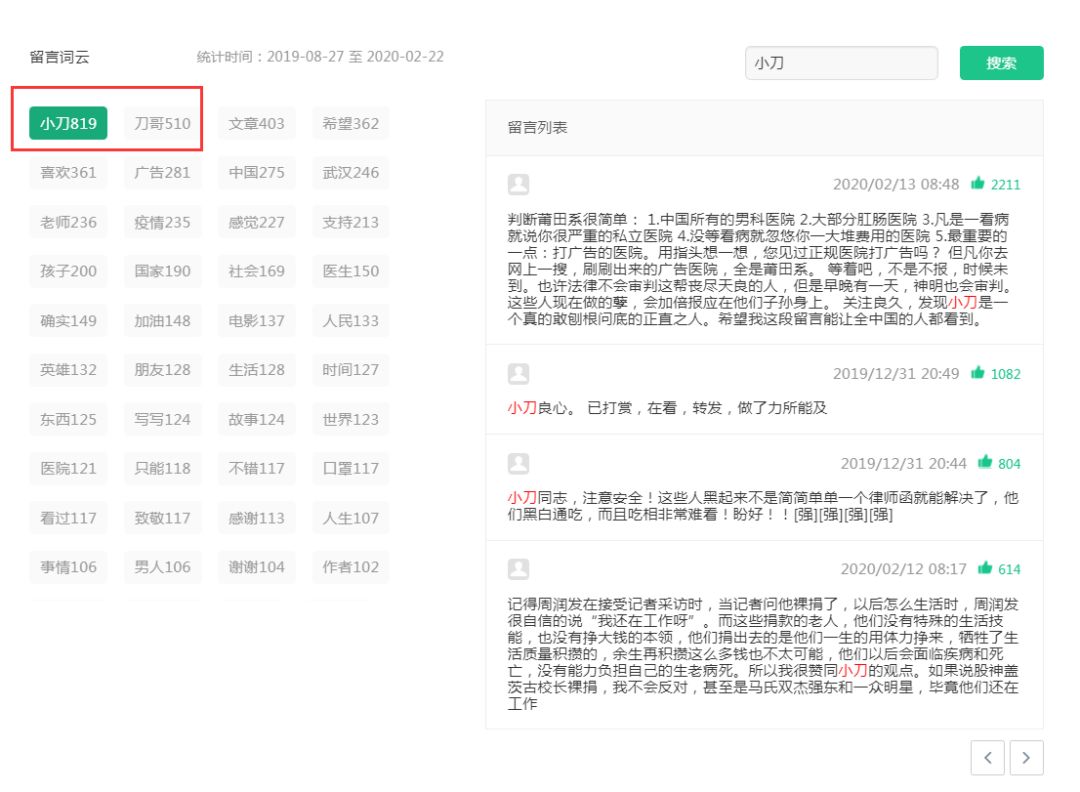1080x792 pixels.
Task: Click the 加油148 word cloud tag
Action: [x=162, y=320]
